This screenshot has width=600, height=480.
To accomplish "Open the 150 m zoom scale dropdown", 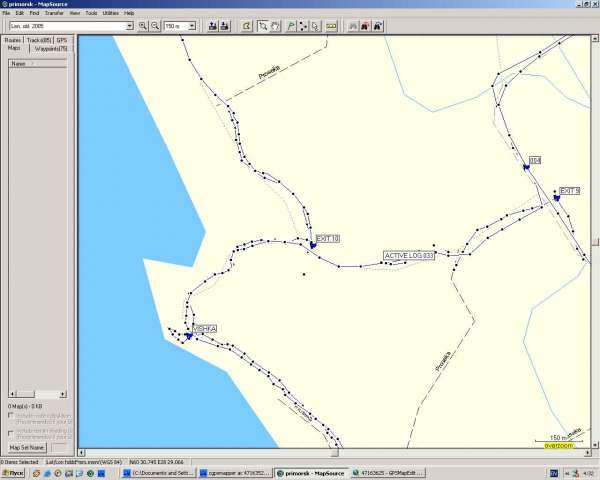I will point(191,25).
